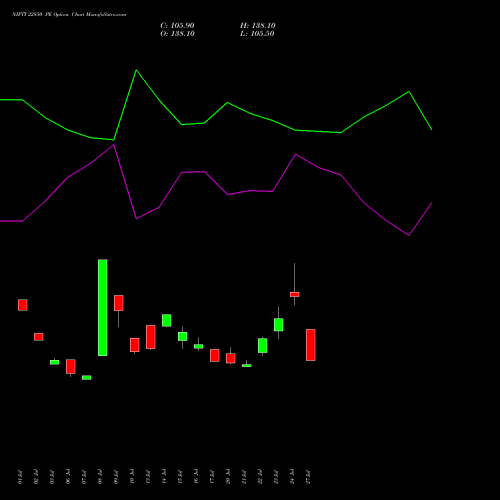500x500 pixels.
Task: Click the green candle on 22 Jul
Action: click(263, 346)
